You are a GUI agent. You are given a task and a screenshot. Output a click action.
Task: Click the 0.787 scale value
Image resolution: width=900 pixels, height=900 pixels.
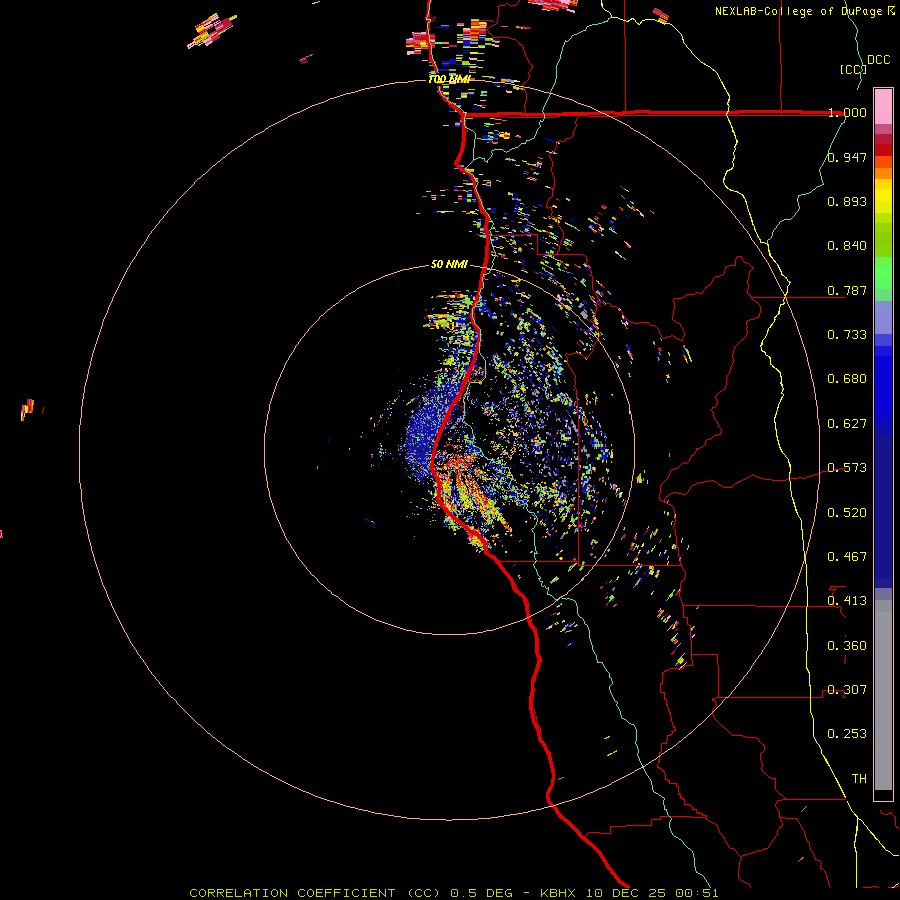847,290
